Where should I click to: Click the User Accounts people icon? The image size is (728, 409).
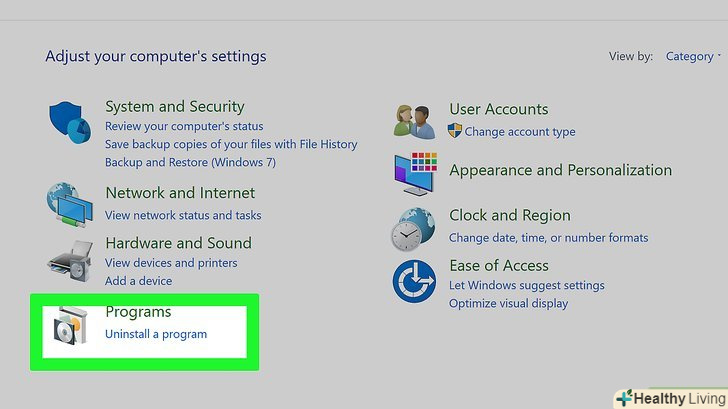[415, 121]
